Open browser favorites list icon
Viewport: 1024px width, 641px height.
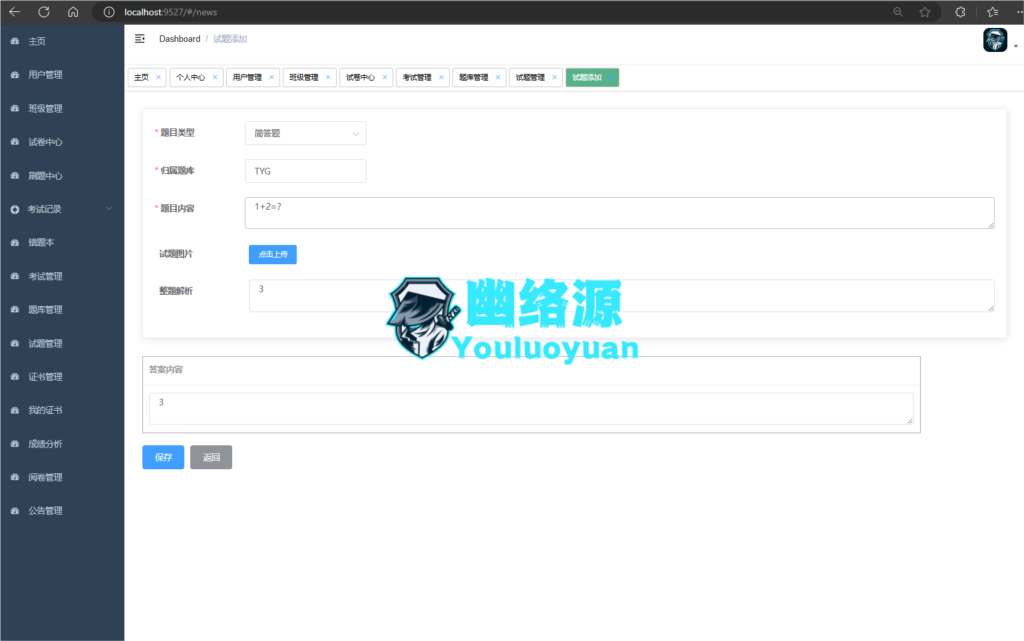pos(993,12)
